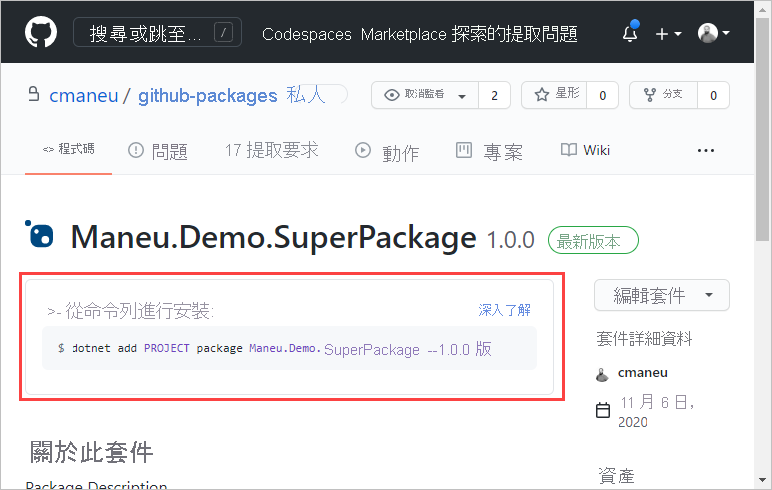Viewport: 772px width, 490px height.
Task: Open 探索的提取問題 header link
Action: tap(515, 34)
